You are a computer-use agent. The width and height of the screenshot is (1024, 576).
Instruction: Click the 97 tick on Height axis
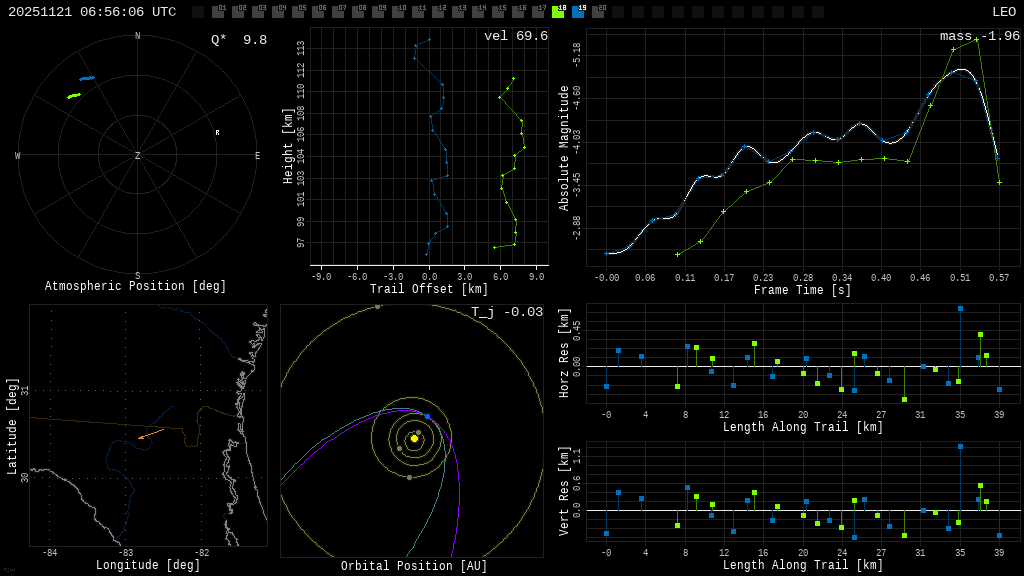(x=300, y=243)
